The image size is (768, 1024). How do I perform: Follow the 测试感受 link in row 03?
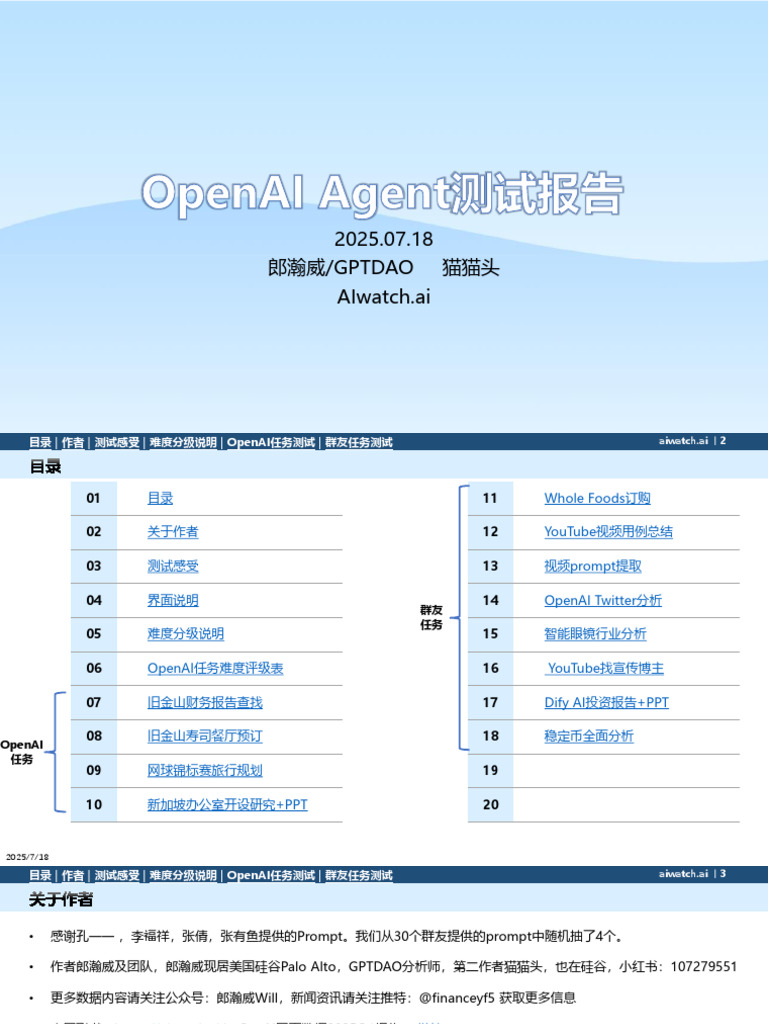(172, 566)
